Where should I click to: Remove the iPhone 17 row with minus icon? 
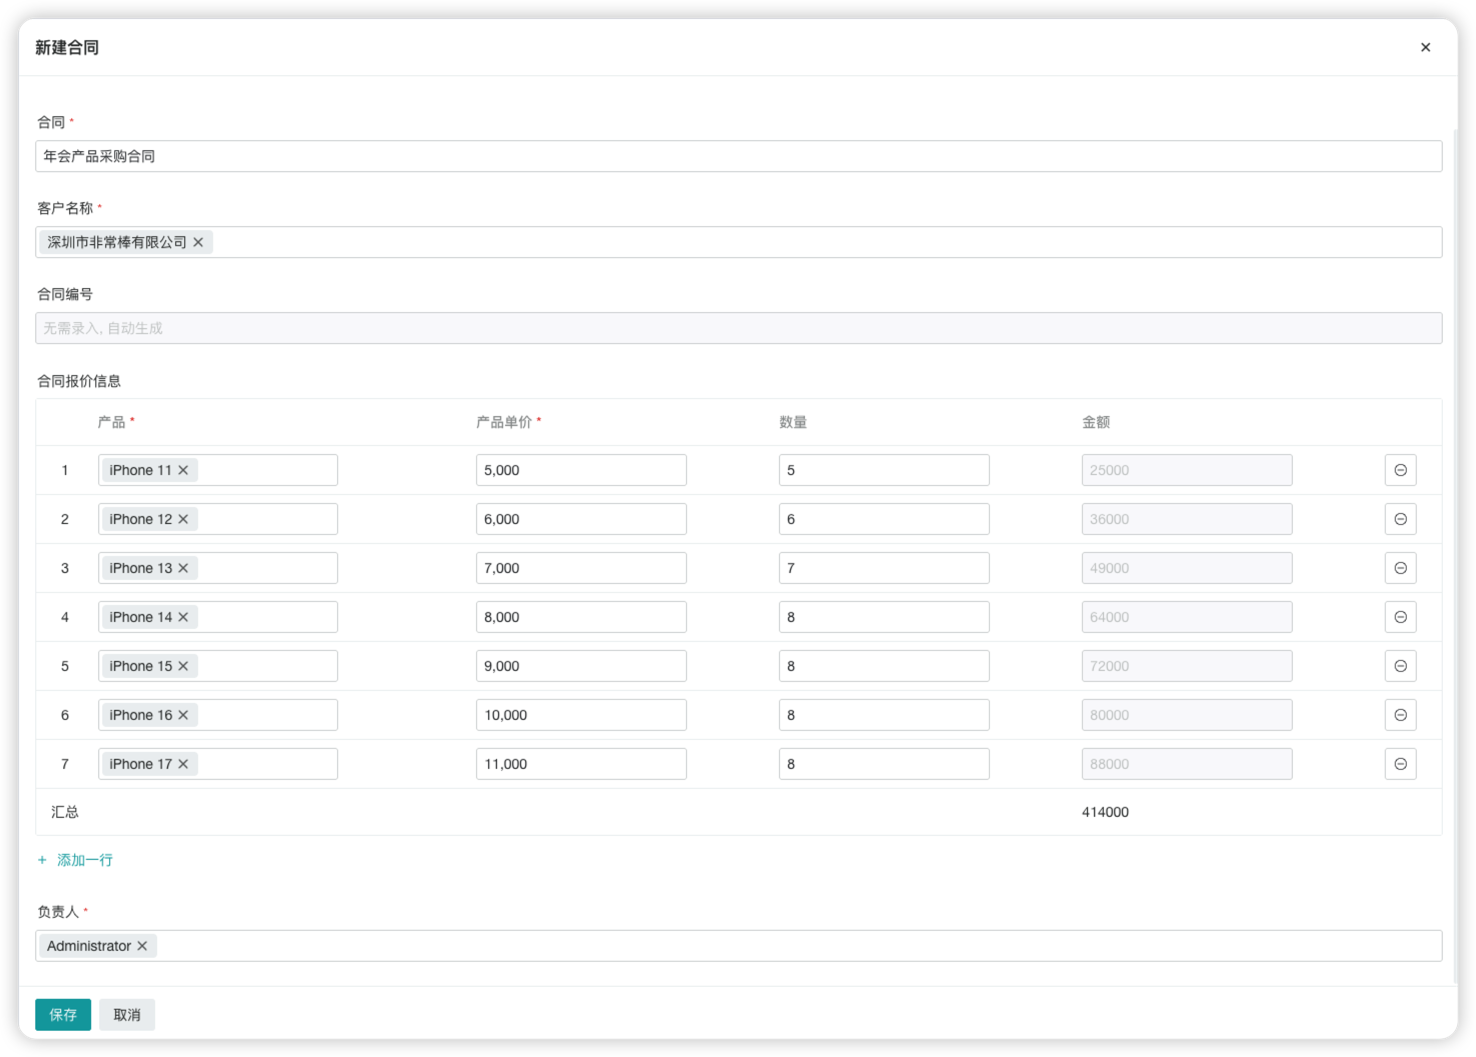tap(1400, 764)
